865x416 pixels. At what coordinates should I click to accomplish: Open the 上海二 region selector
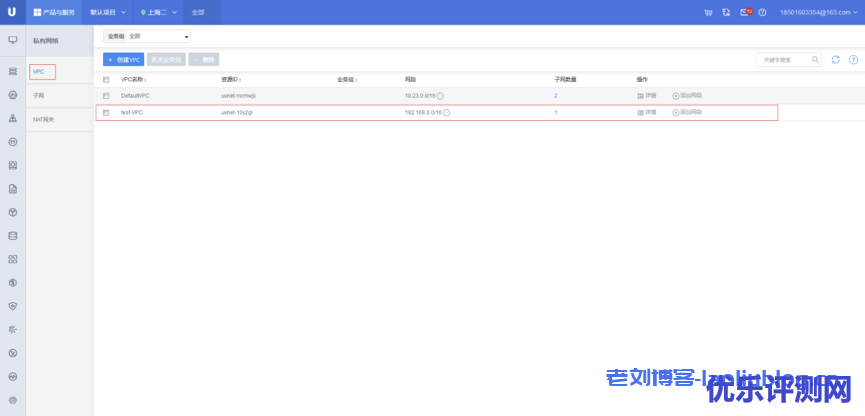(158, 12)
